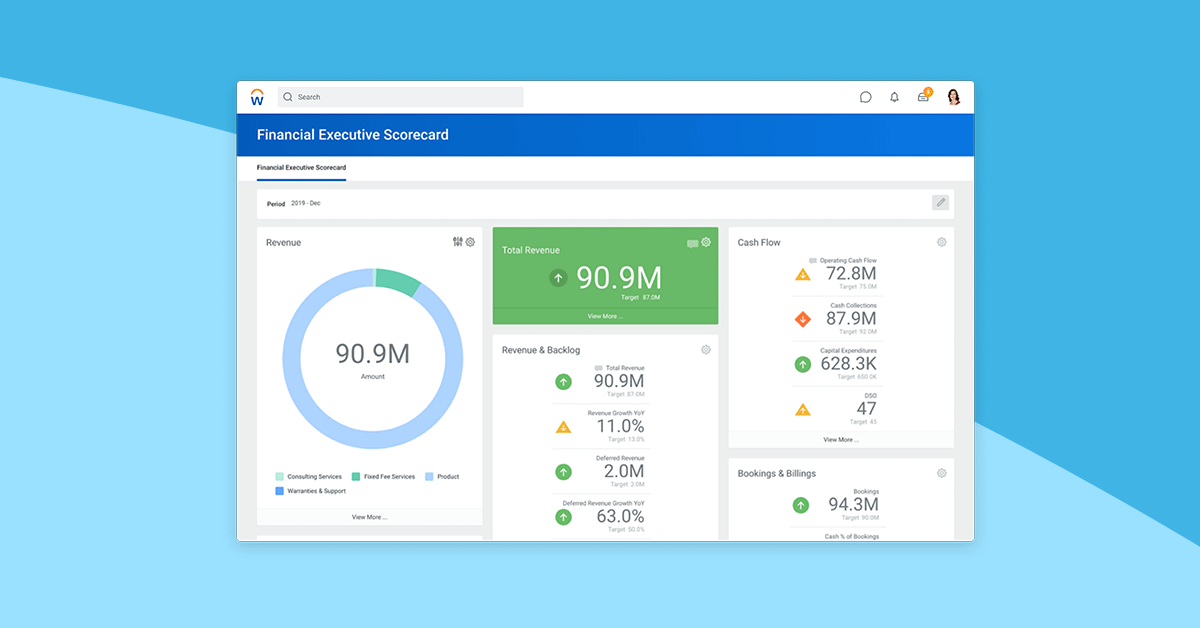Open the Bookings & Billings settings gear
The width and height of the screenshot is (1200, 628).
(941, 473)
